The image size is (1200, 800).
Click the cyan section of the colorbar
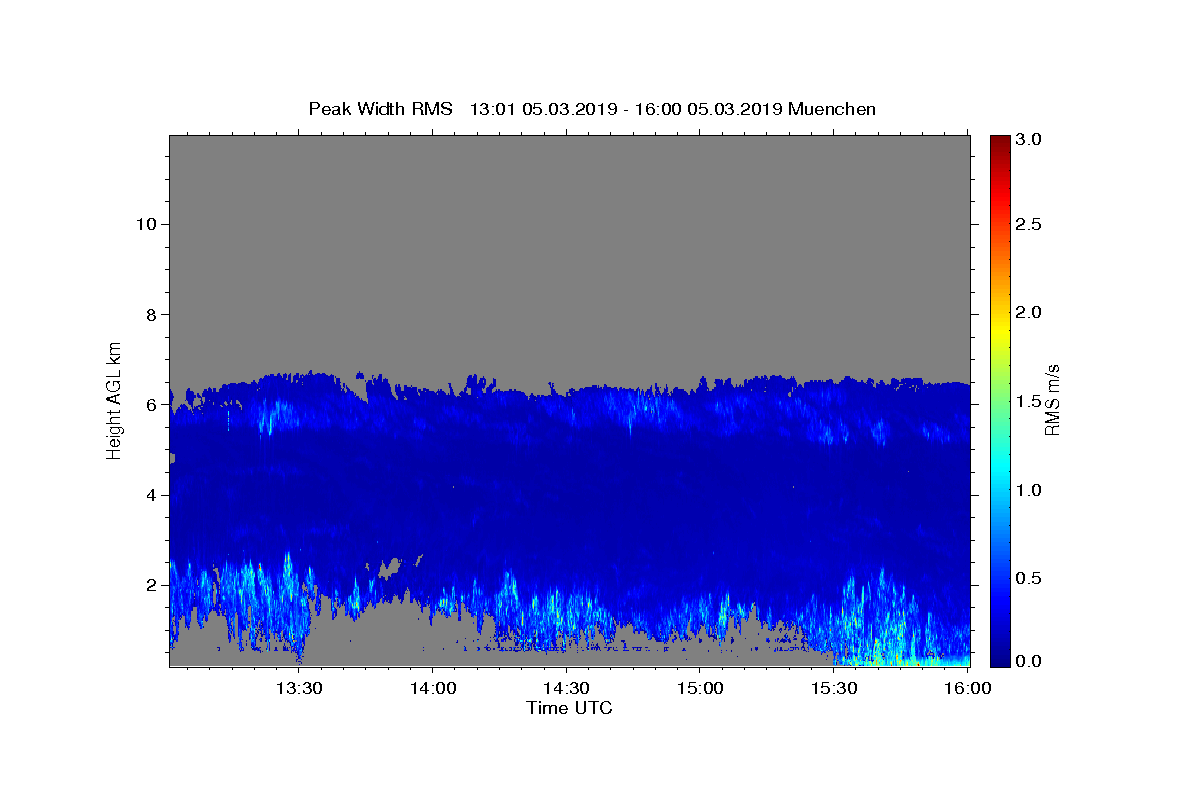1000,465
